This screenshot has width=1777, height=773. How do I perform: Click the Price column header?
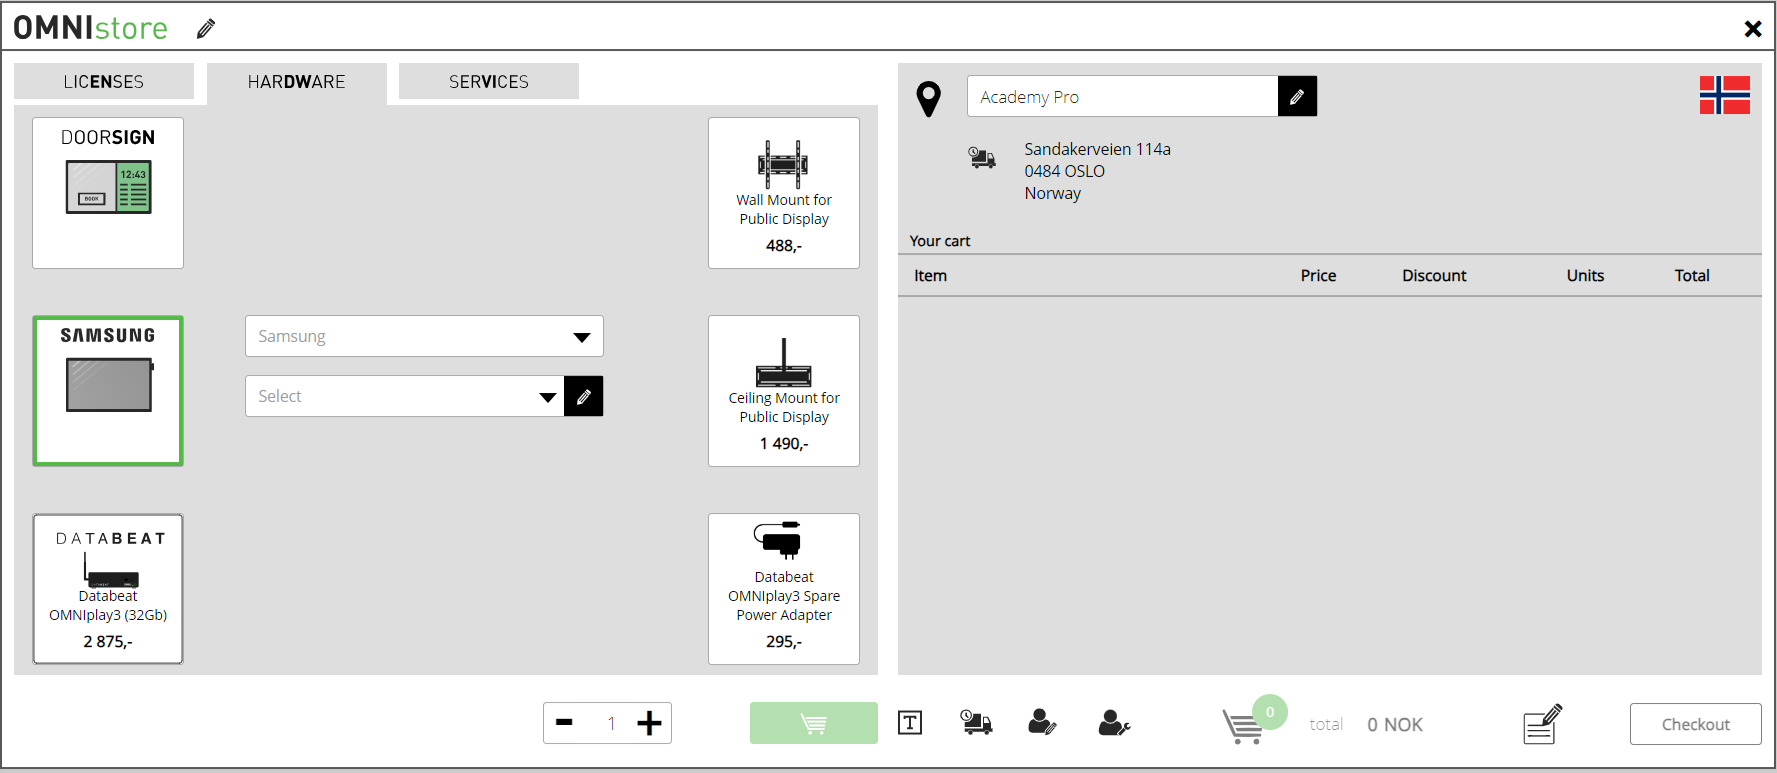click(x=1318, y=276)
